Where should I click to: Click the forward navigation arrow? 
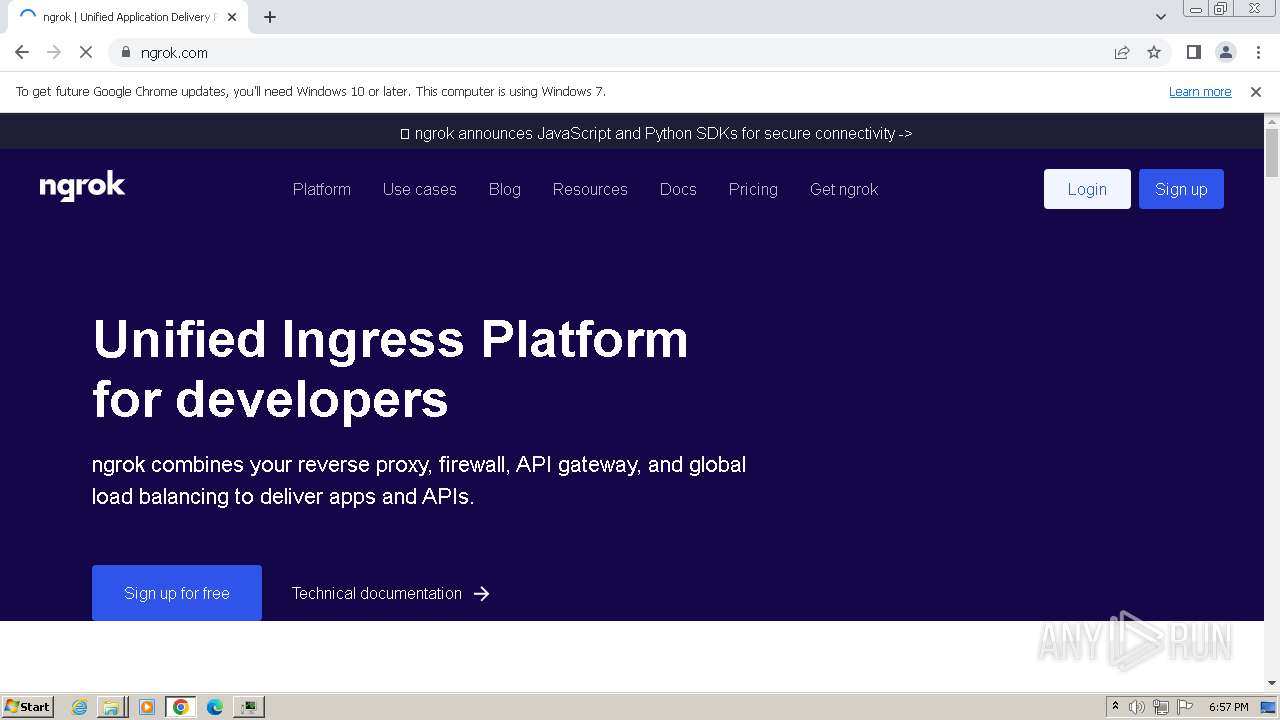(x=54, y=53)
